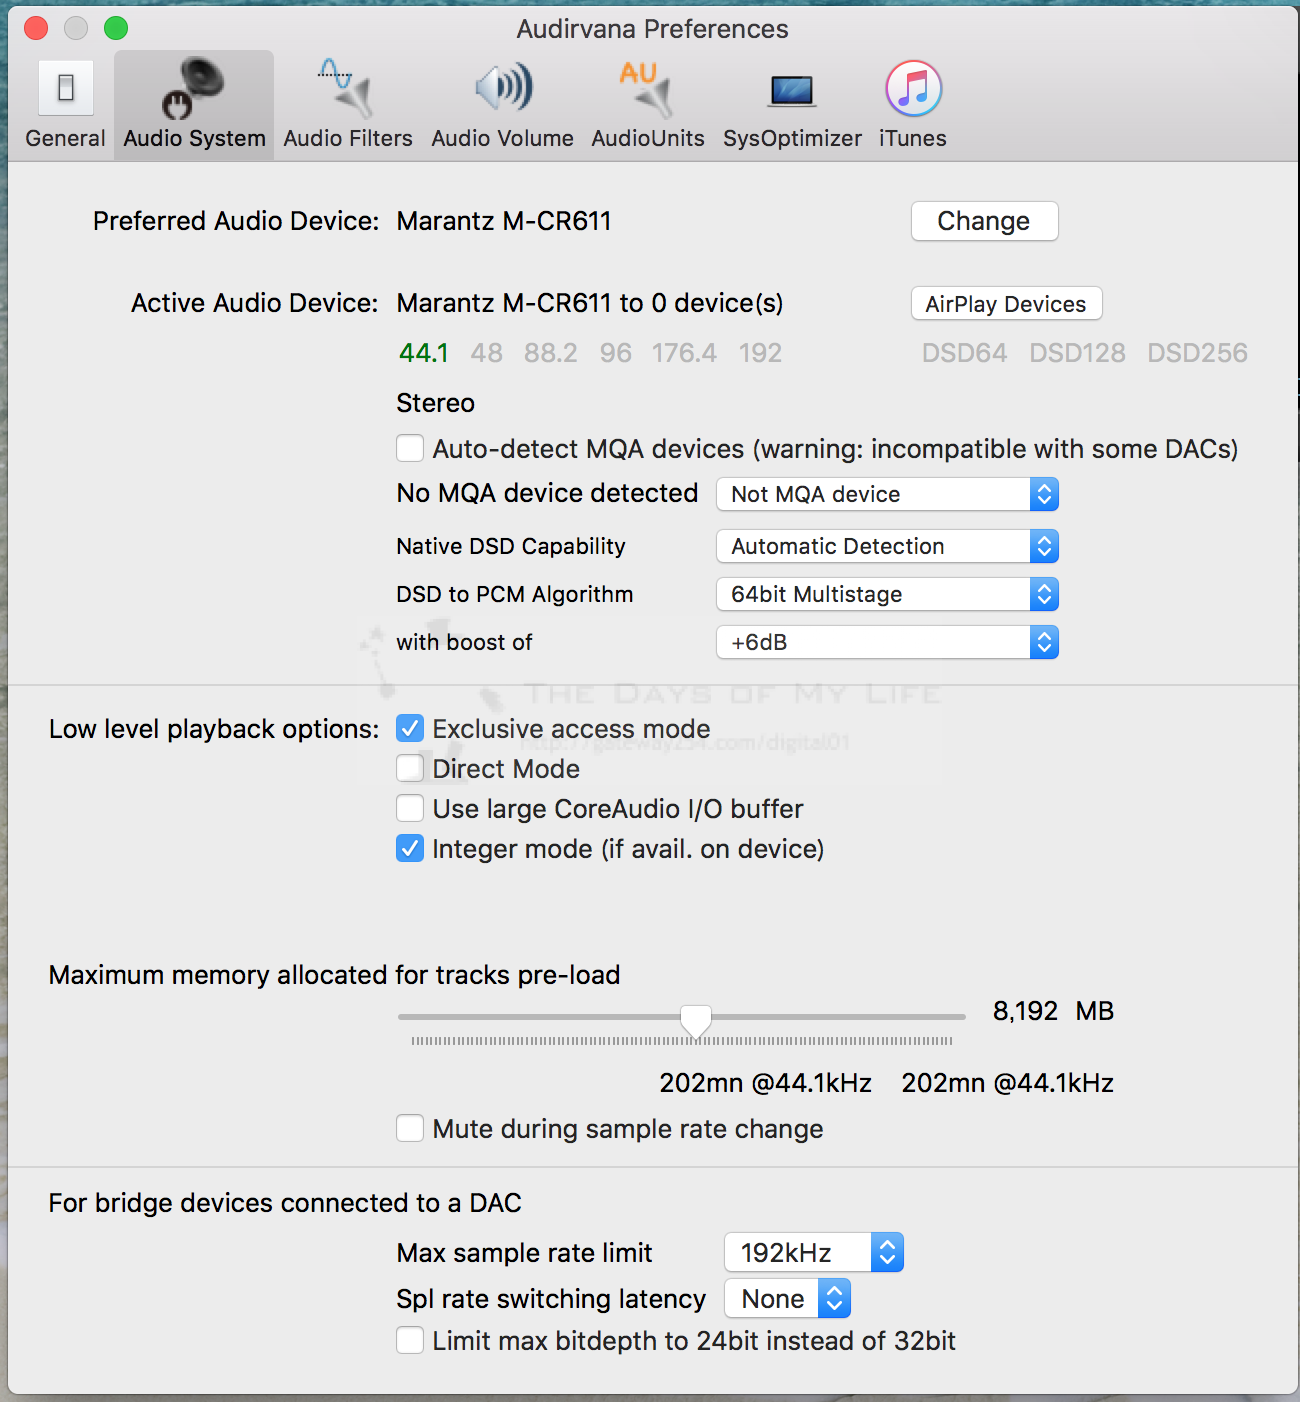Viewport: 1300px width, 1402px height.
Task: Uncheck Integer mode option
Action: (x=410, y=848)
